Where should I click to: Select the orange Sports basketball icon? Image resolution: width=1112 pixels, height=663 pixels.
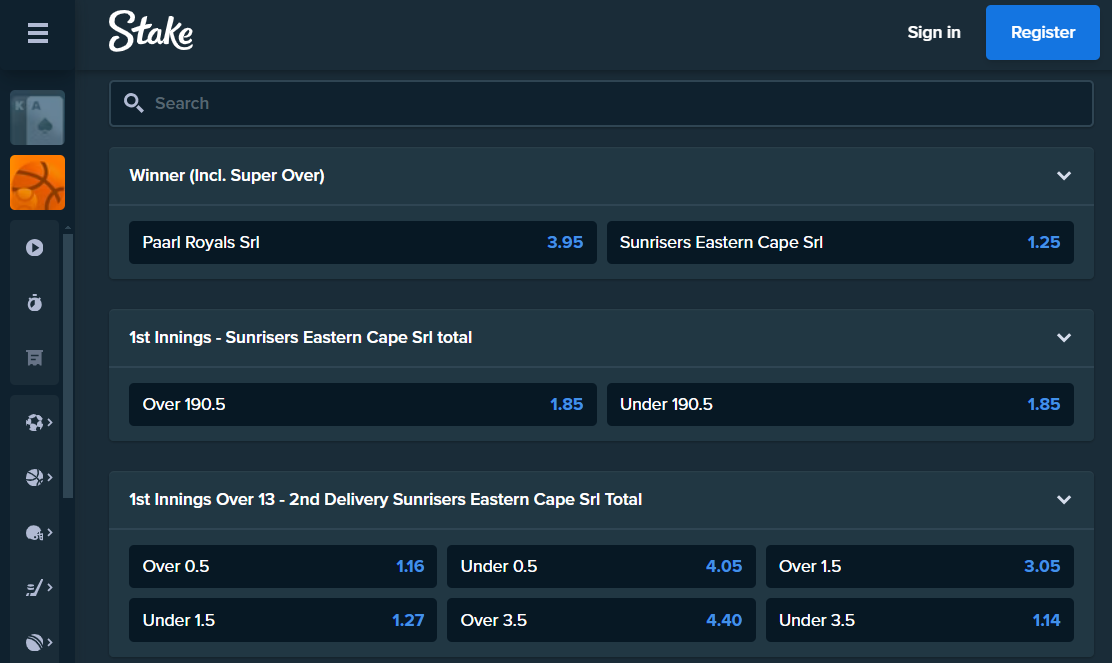37,182
